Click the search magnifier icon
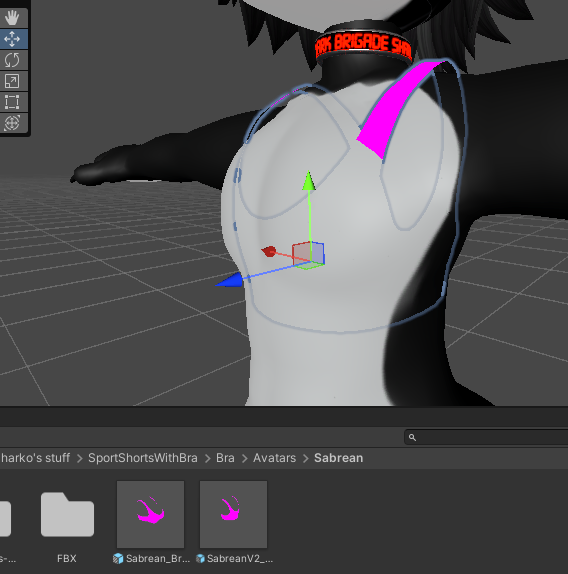Image resolution: width=568 pixels, height=574 pixels. click(412, 437)
